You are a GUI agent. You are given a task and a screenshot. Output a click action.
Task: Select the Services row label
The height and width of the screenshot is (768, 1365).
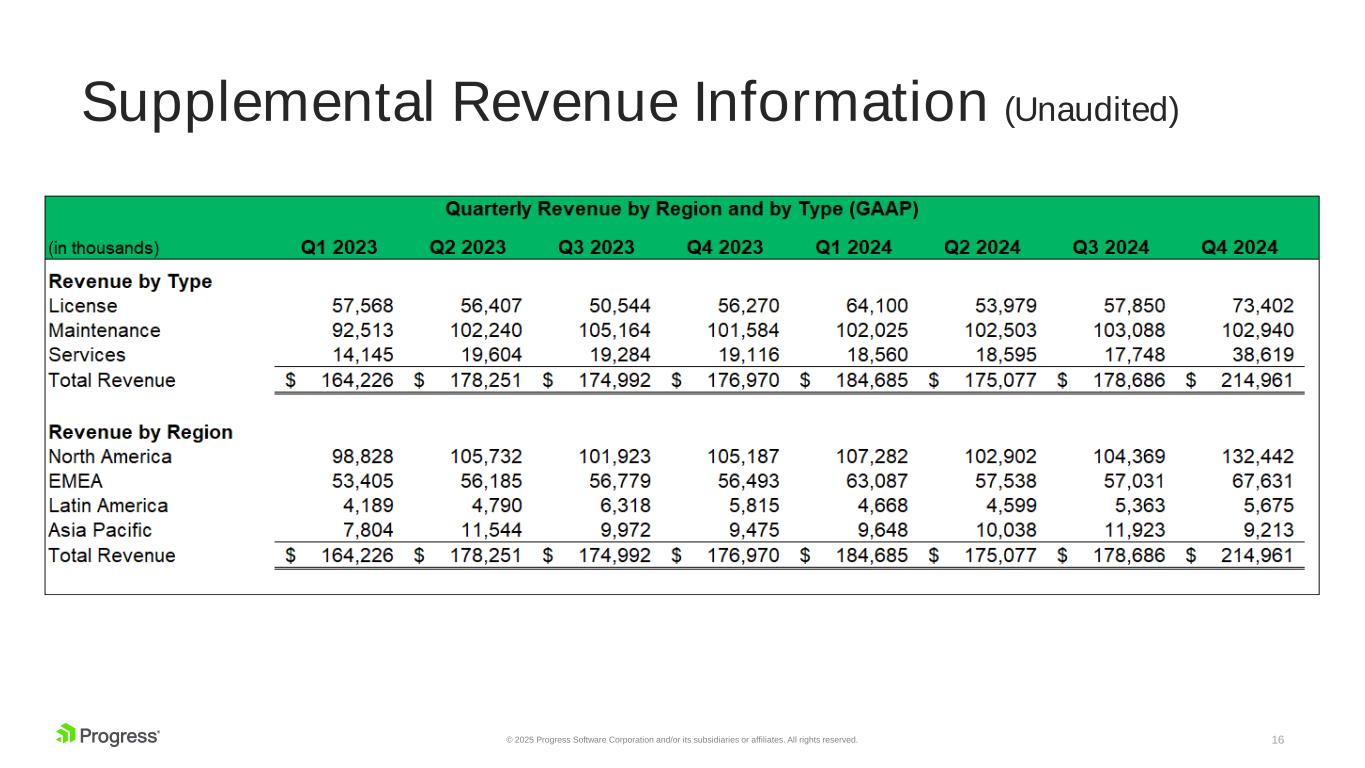click(87, 355)
